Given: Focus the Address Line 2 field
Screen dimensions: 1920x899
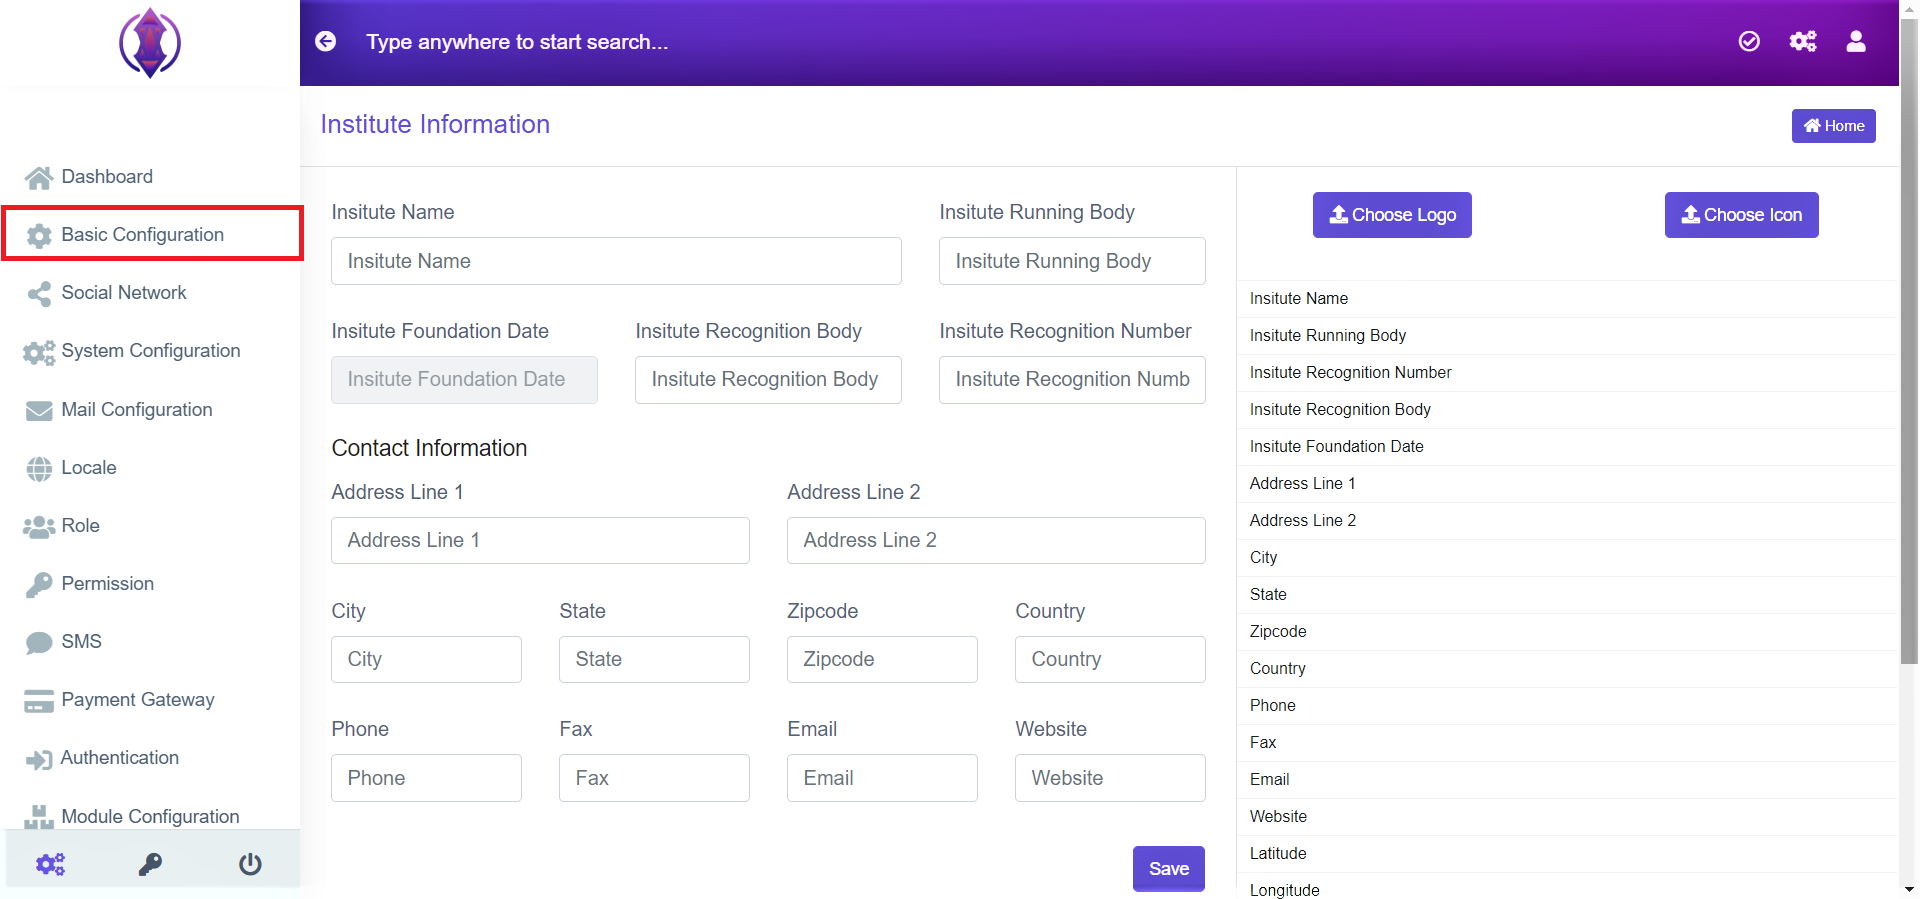Looking at the screenshot, I should 996,540.
